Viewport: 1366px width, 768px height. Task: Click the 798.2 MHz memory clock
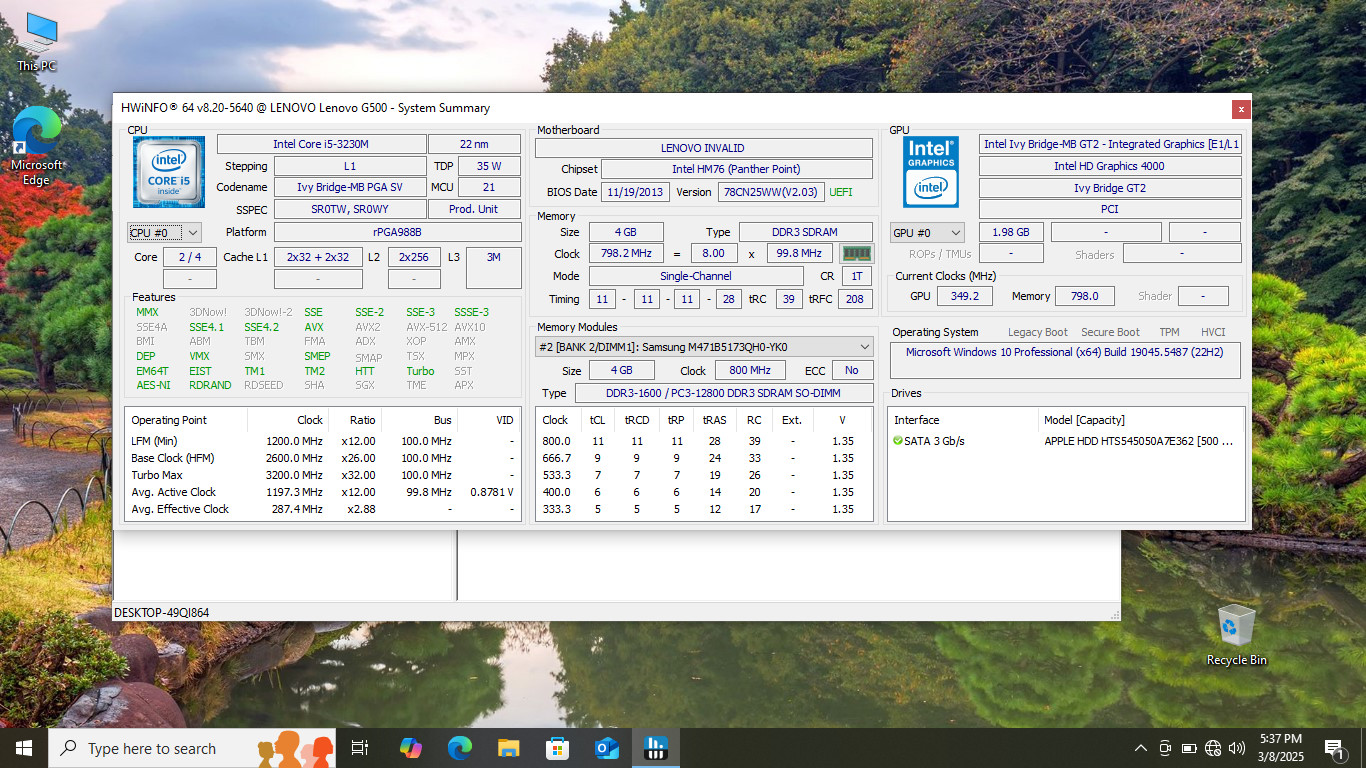point(626,254)
